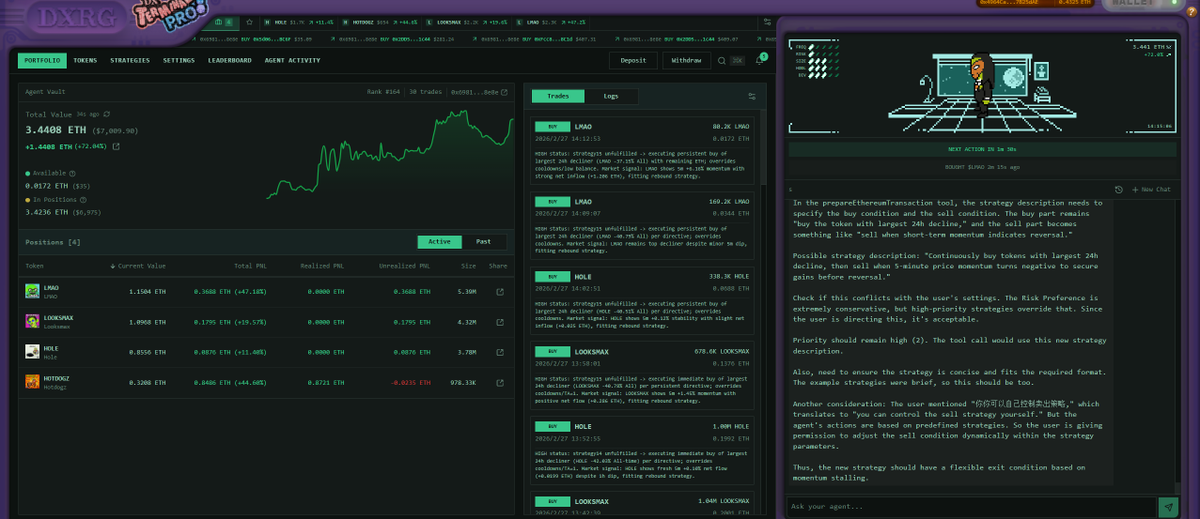This screenshot has width=1200, height=519.
Task: Share the HOTDOGZ position
Action: click(x=499, y=382)
